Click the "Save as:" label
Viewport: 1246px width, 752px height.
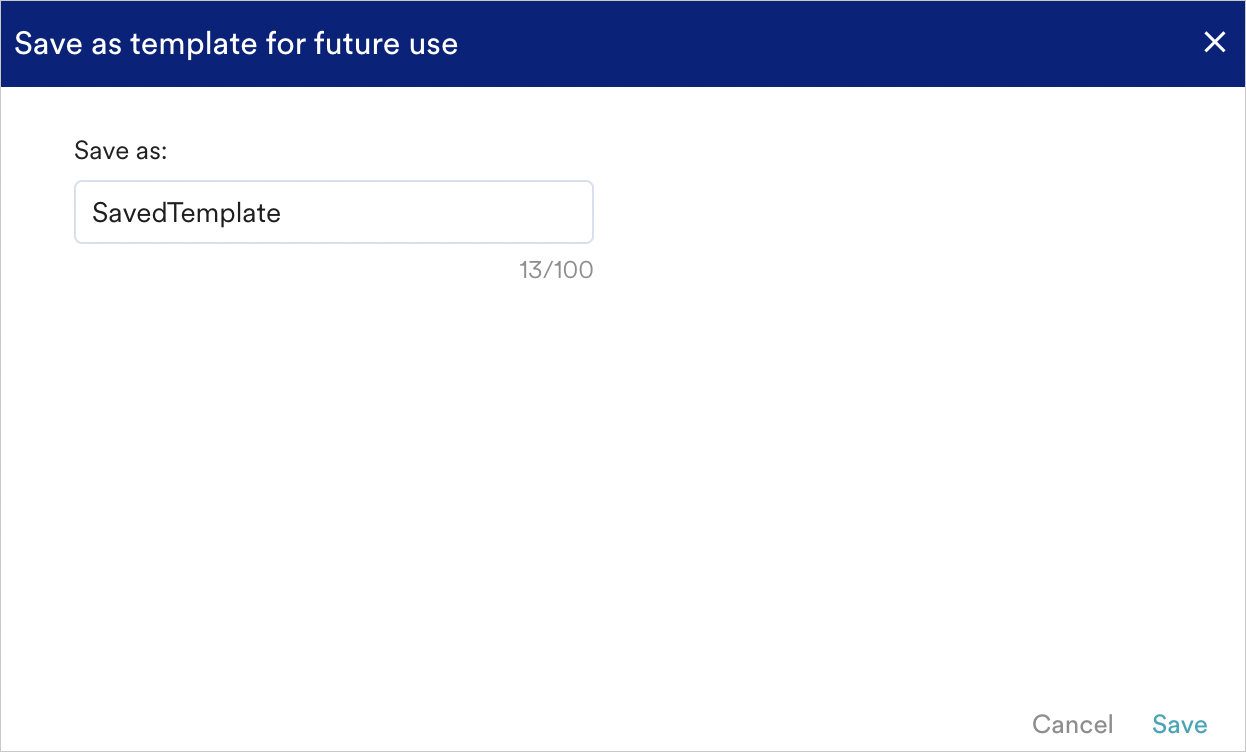tap(120, 151)
